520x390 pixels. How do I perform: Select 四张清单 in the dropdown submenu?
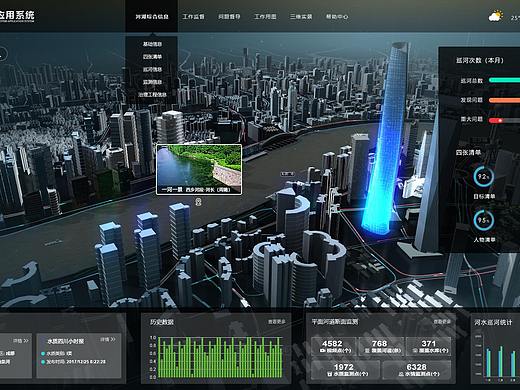[152, 57]
